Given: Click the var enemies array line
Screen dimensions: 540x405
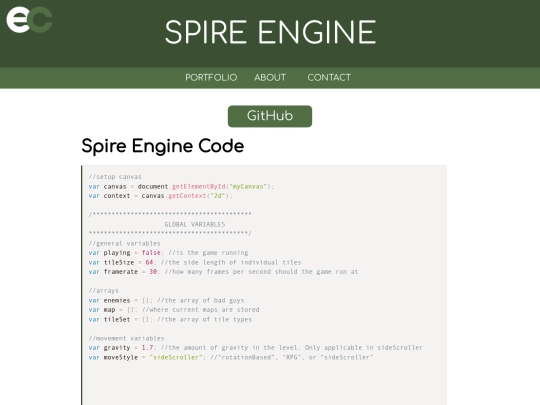Looking at the screenshot, I should pyautogui.click(x=166, y=300).
